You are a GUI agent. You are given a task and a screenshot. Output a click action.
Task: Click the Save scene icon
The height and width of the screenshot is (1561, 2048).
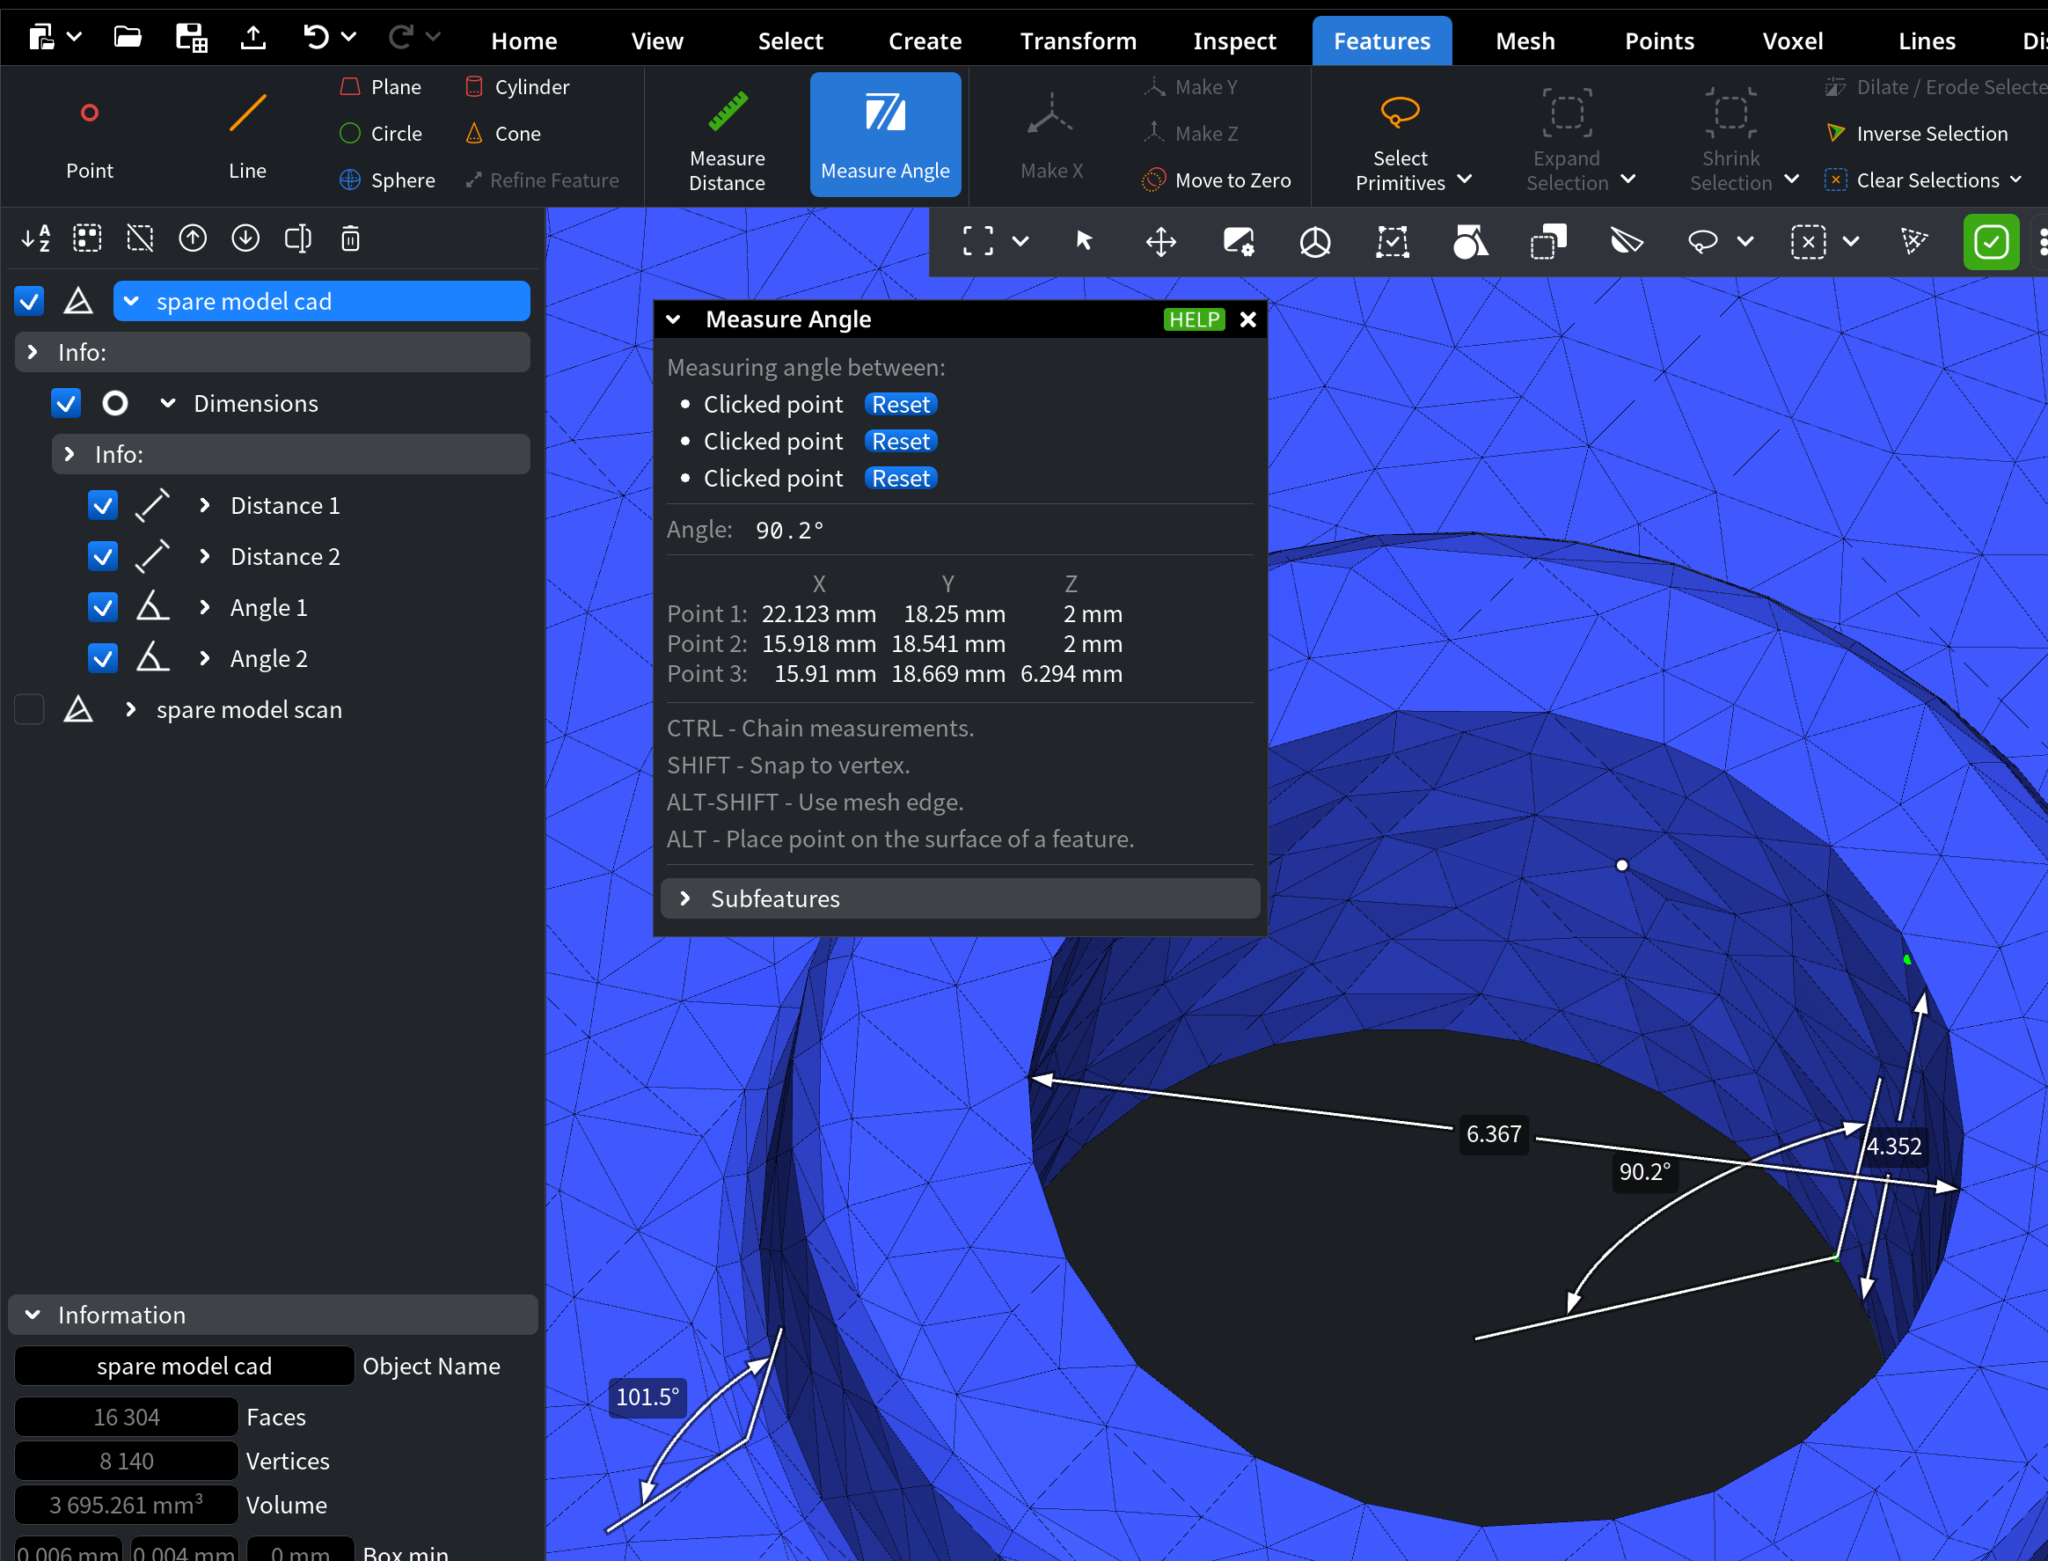190,38
